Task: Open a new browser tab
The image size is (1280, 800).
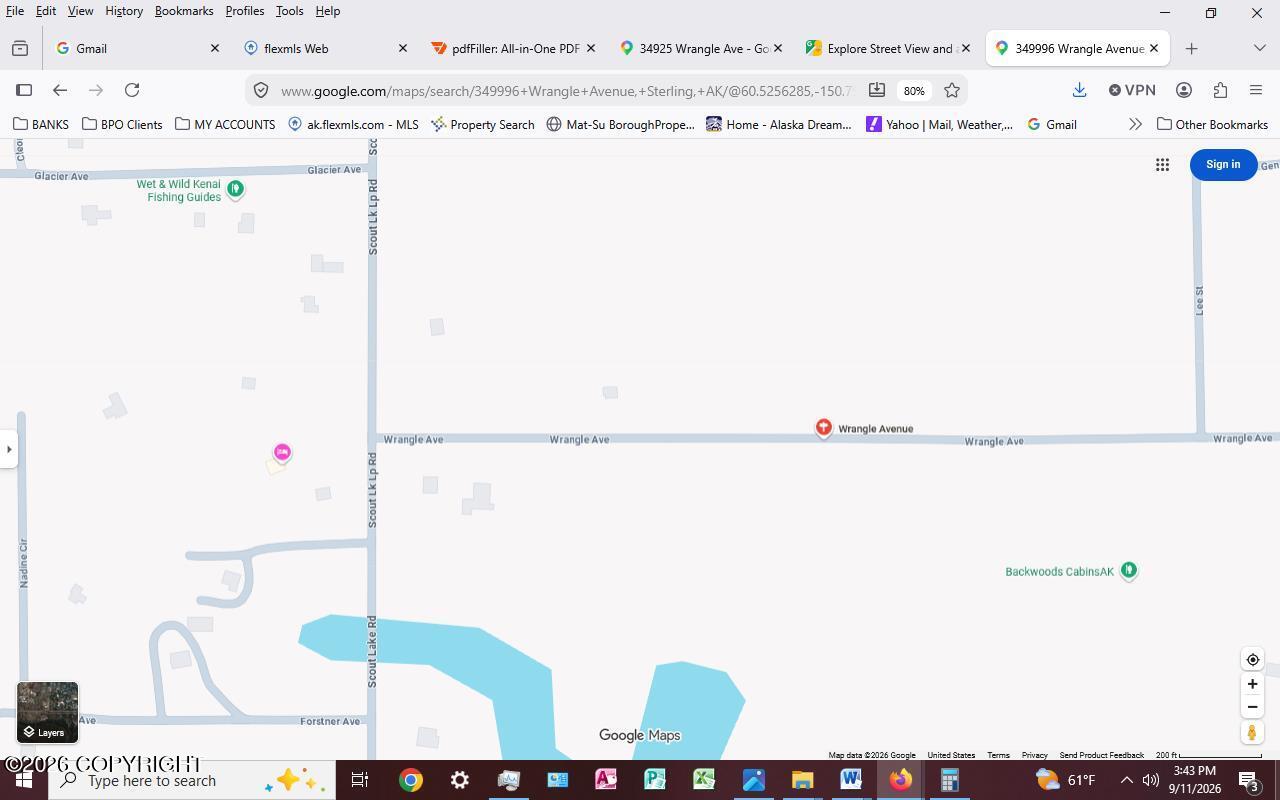Action: [1191, 48]
